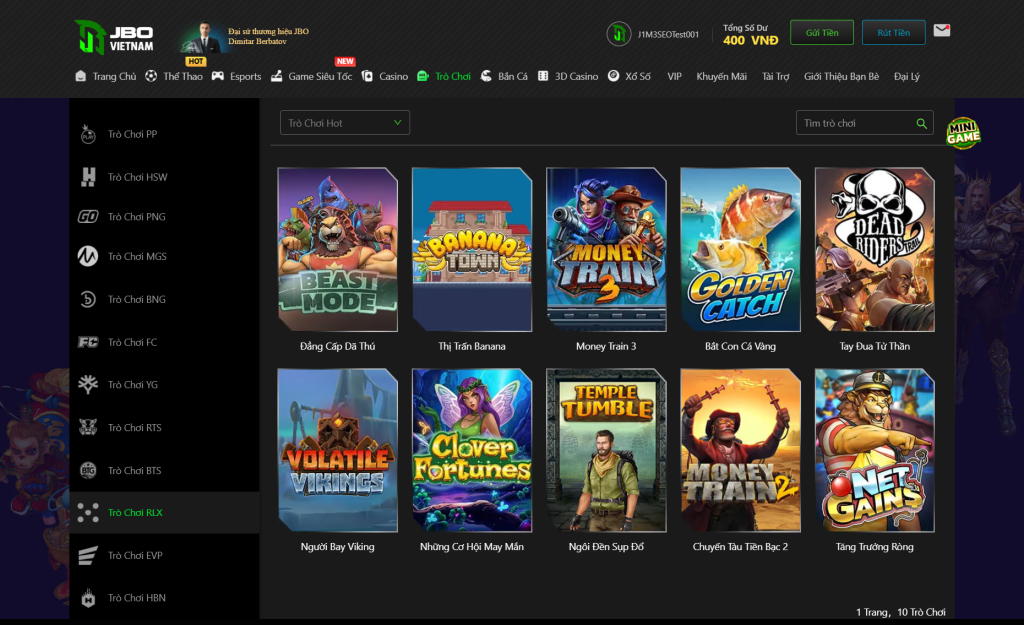Open the VIP page
Screen dimensions: 1024x625
coord(675,76)
